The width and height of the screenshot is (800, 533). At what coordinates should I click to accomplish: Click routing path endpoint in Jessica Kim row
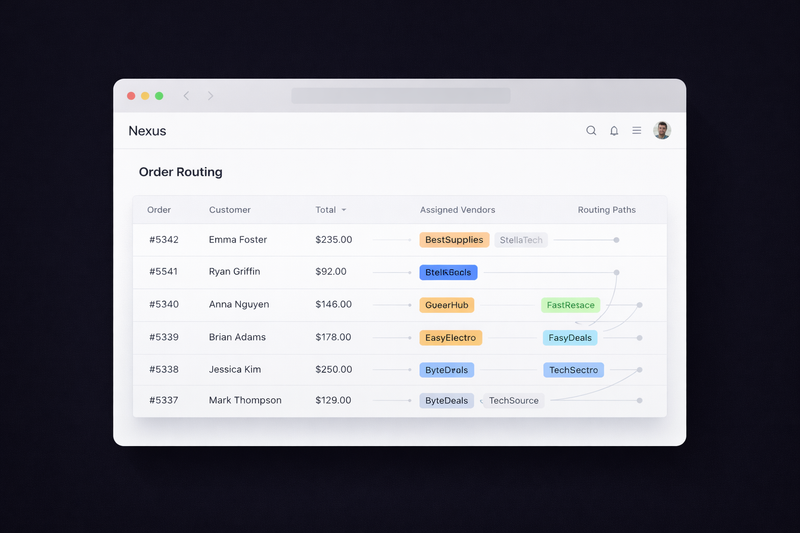[639, 370]
